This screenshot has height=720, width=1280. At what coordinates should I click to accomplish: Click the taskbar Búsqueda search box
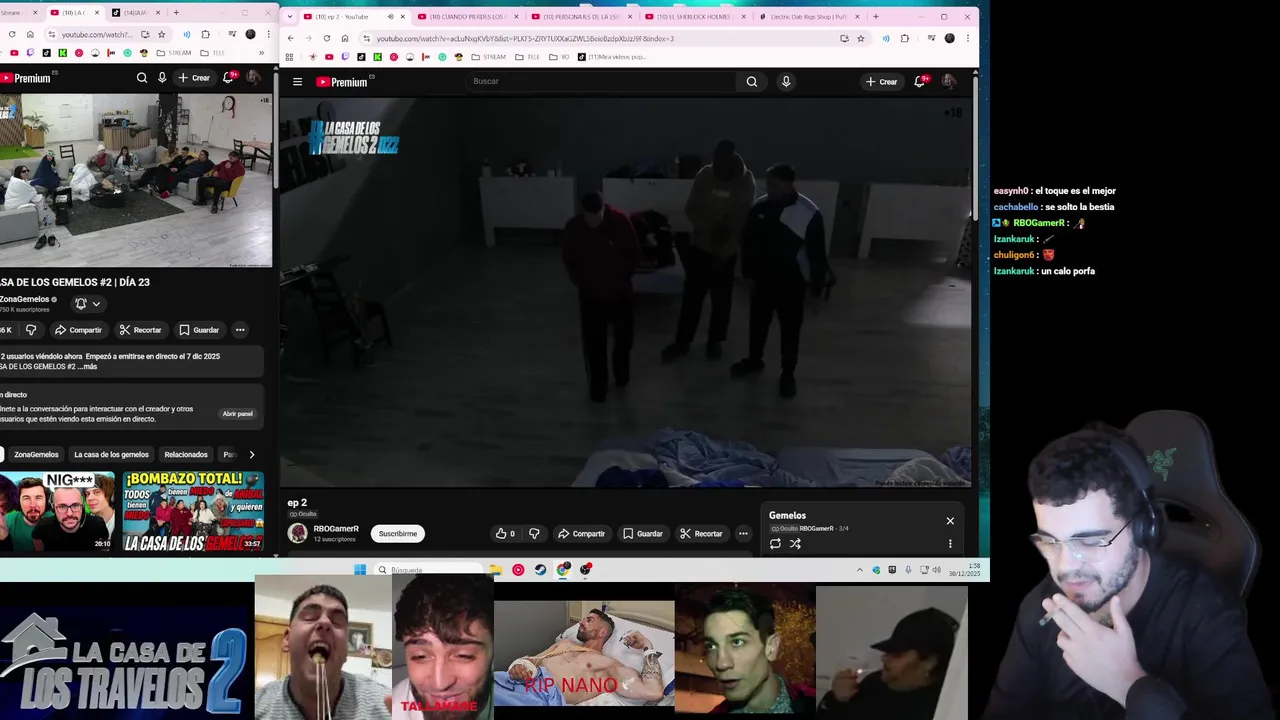[430, 570]
